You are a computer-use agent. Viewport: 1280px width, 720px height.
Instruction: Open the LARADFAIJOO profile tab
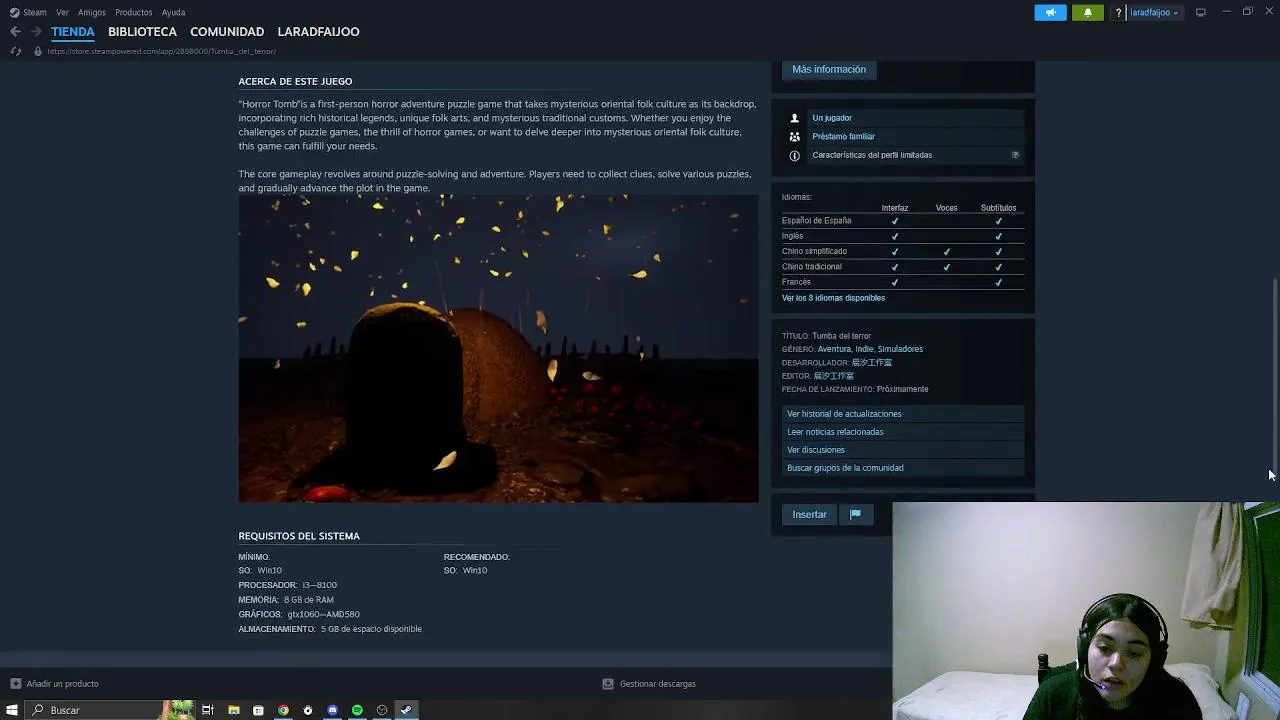[318, 32]
